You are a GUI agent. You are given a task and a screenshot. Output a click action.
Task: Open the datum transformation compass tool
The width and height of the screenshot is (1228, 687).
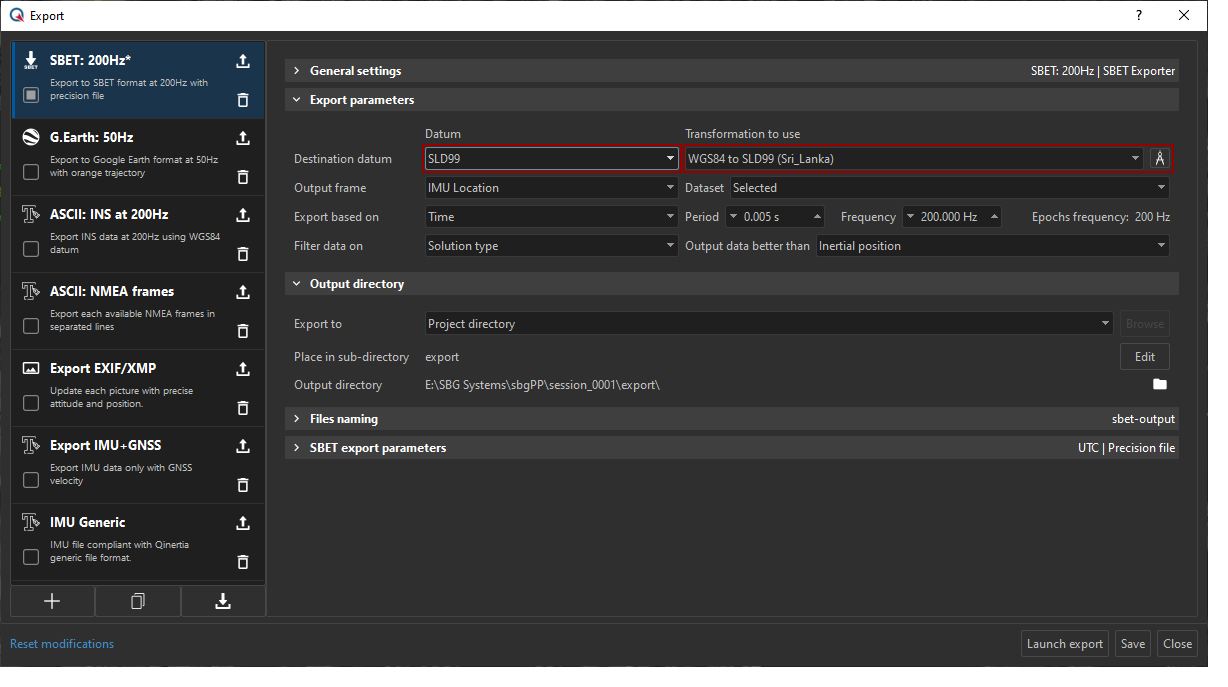1159,158
